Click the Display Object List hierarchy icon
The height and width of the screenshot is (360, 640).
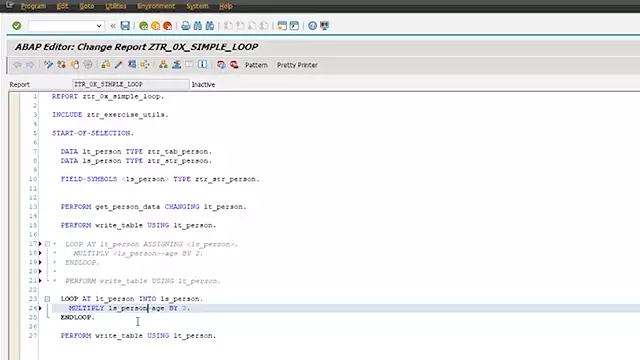pos(163,64)
